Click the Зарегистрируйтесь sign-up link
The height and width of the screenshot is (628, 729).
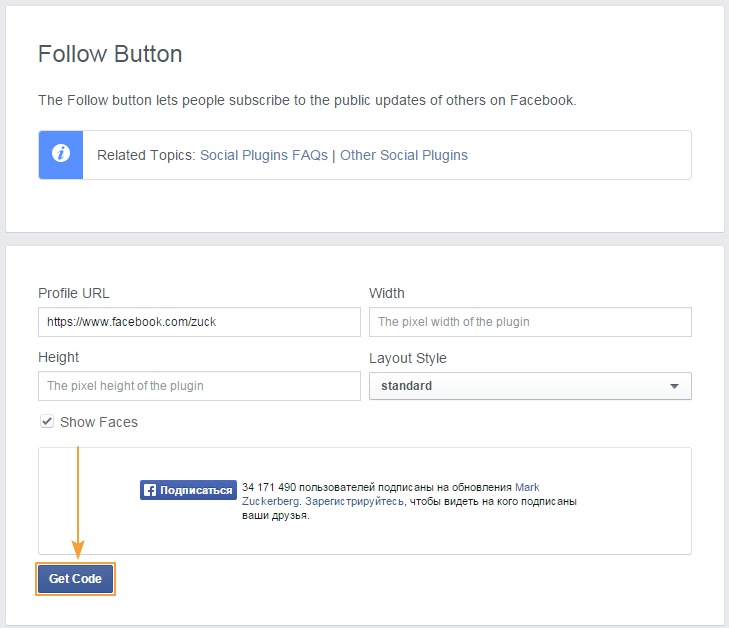(x=354, y=502)
